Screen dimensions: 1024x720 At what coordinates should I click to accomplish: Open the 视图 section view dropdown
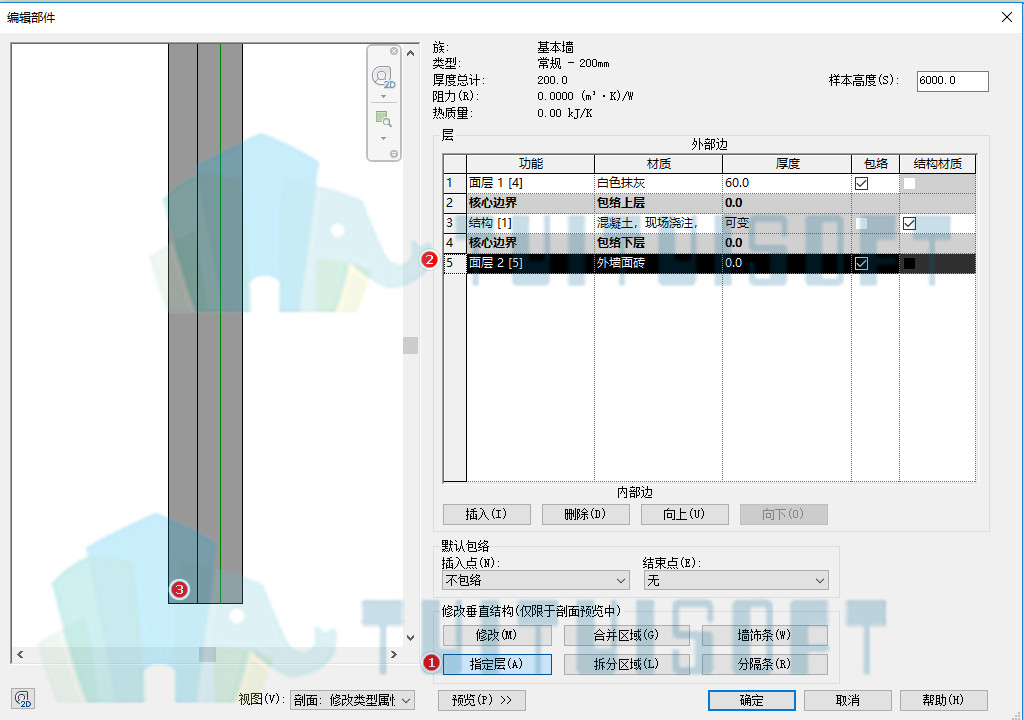click(x=353, y=700)
